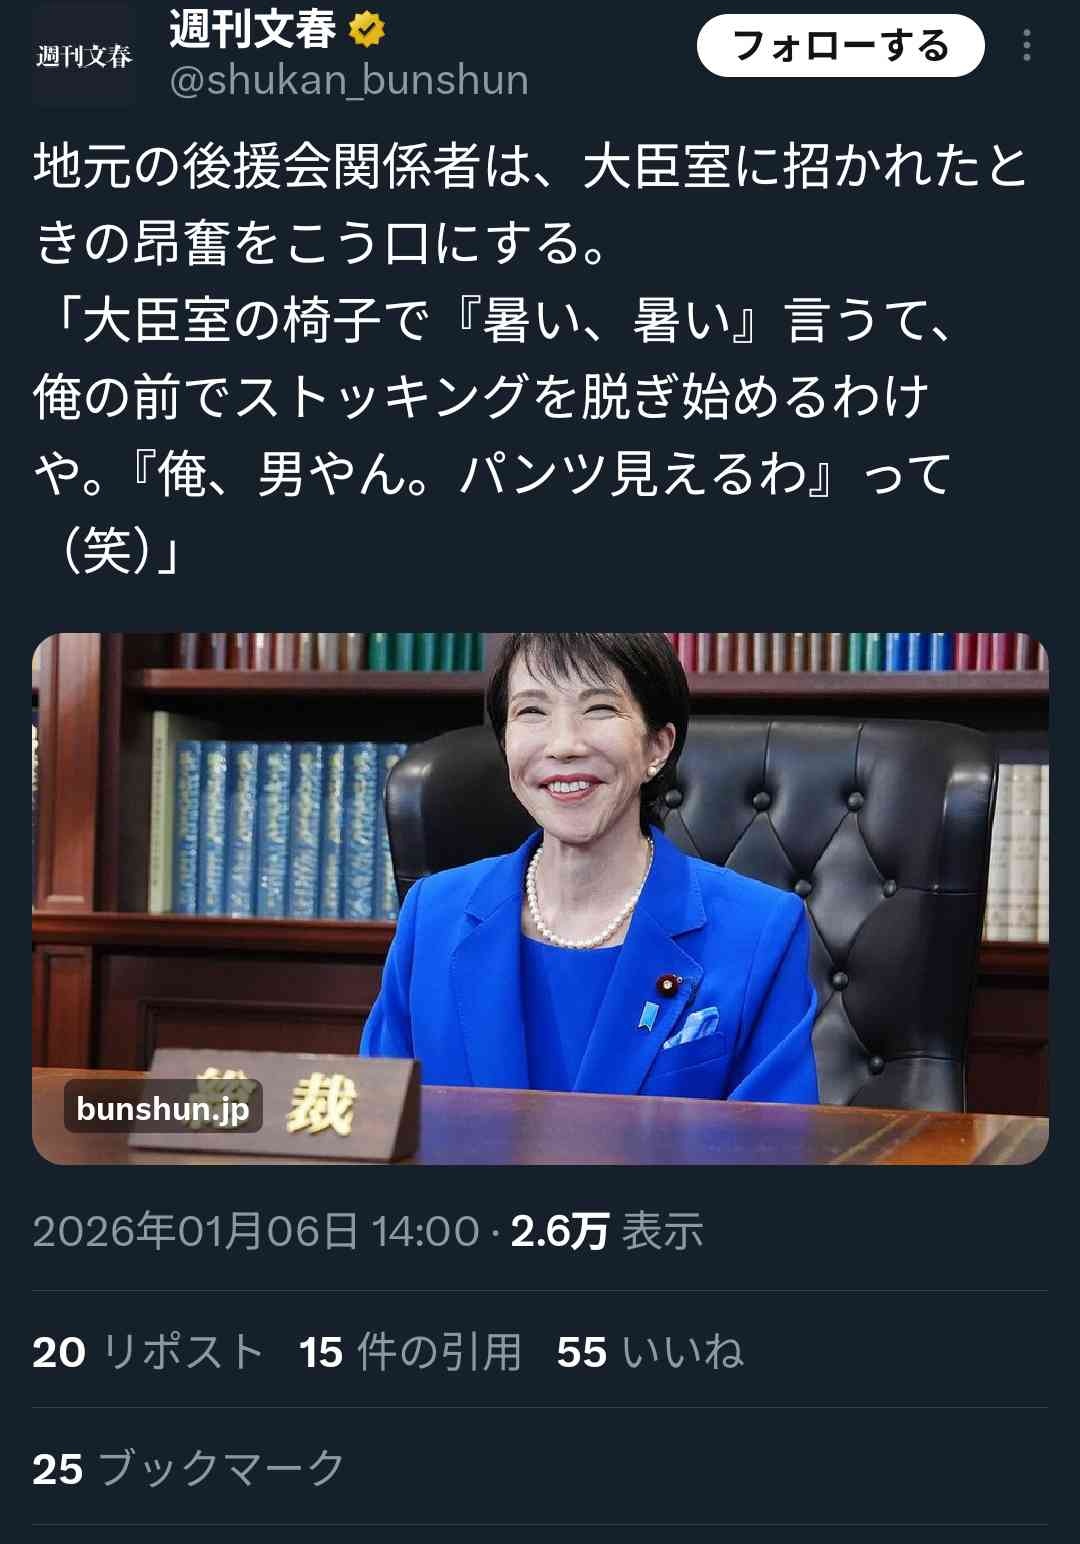
Task: Tap the bunshun.jp domain label
Action: point(163,1108)
